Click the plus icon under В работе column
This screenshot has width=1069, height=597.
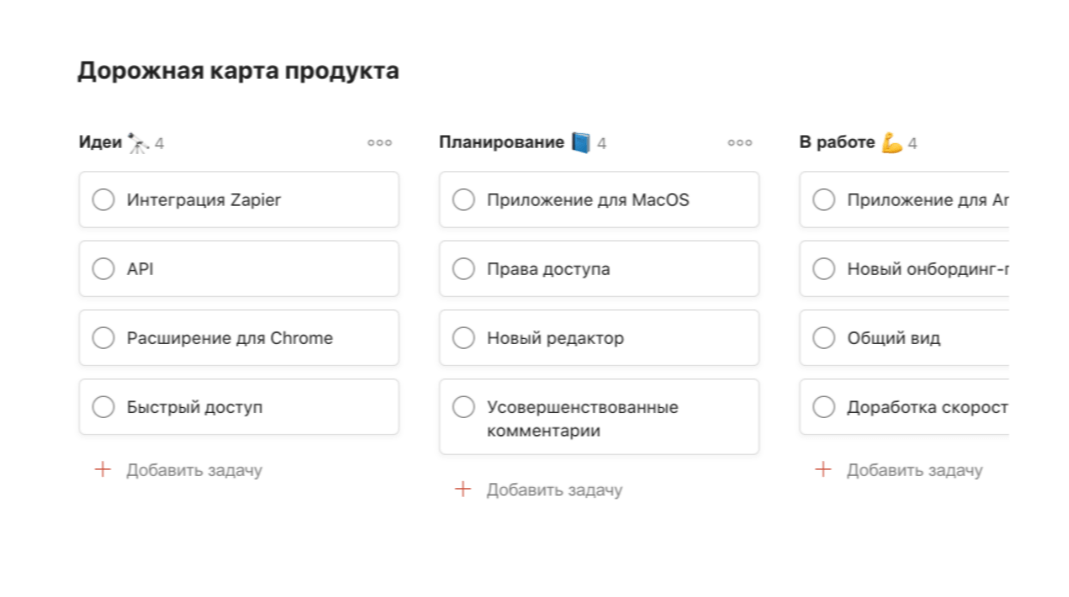pyautogui.click(x=823, y=470)
